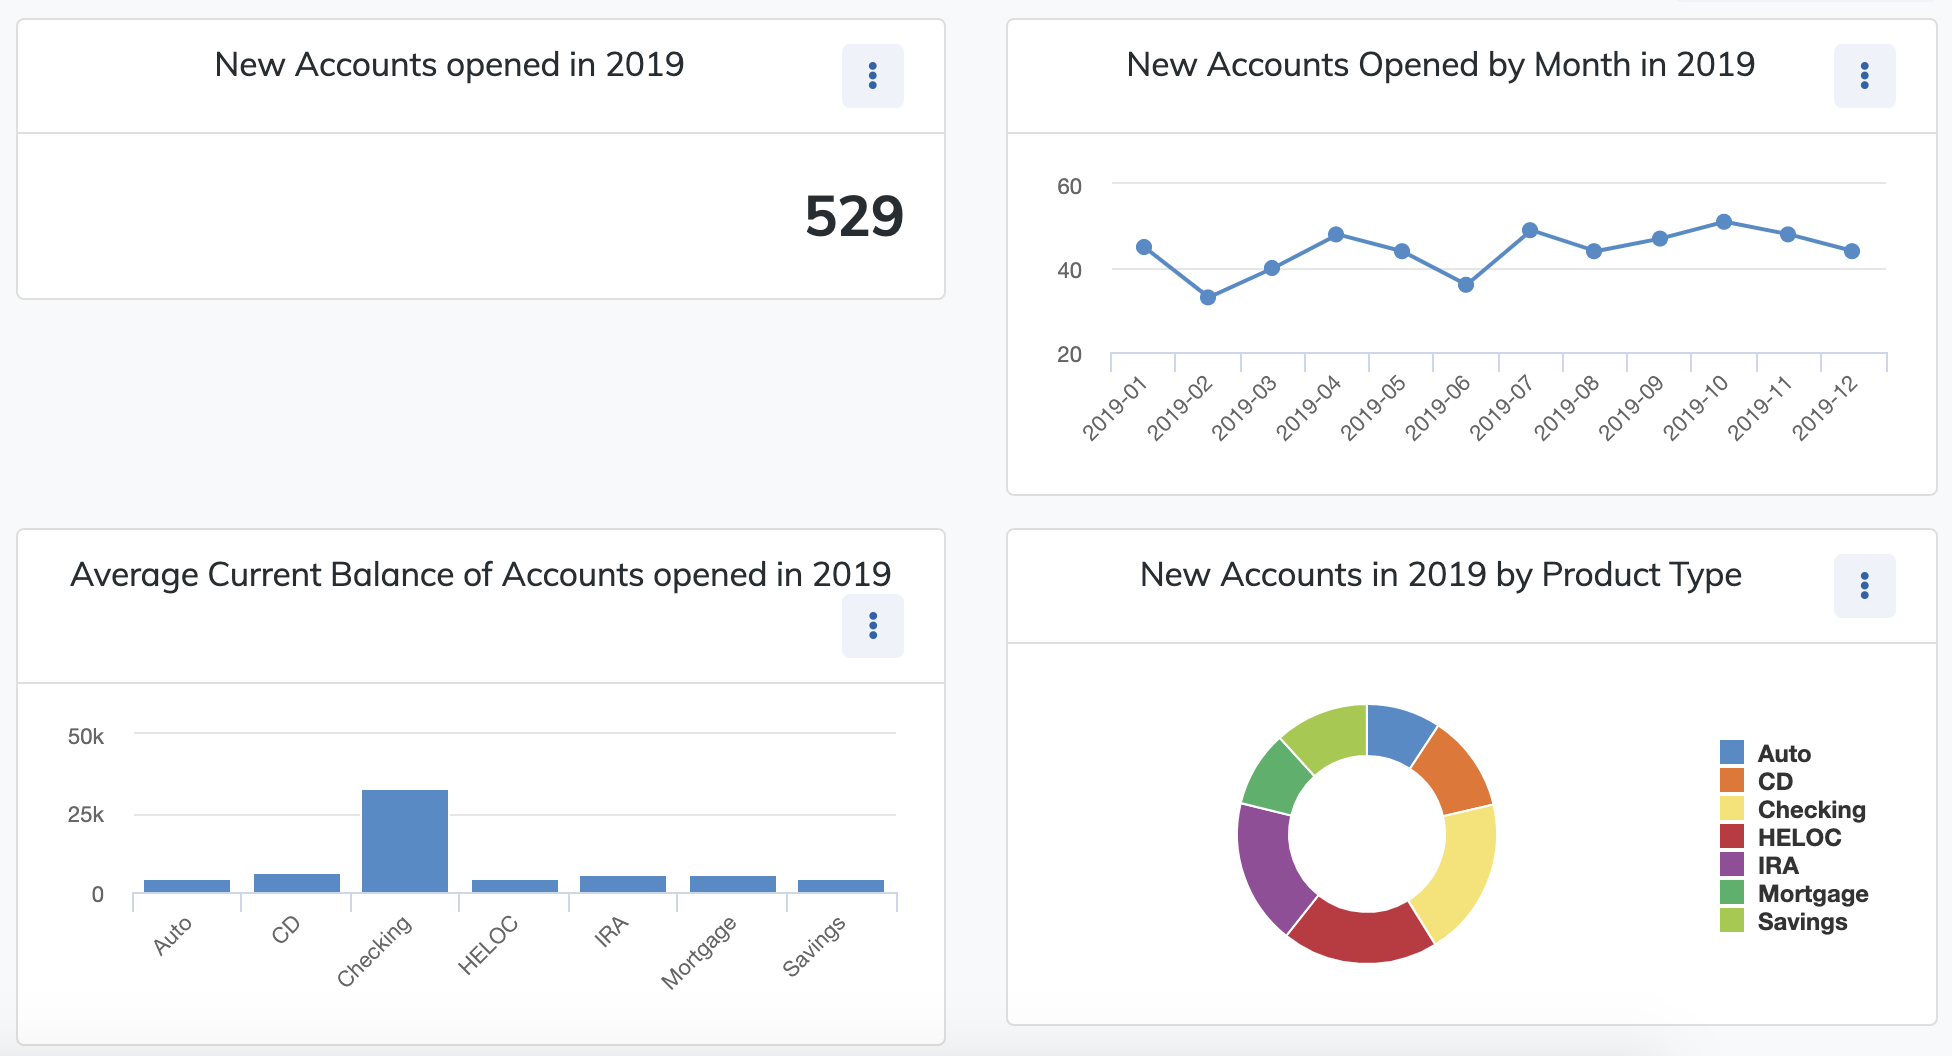Toggle the HELOC legend label

1799,837
